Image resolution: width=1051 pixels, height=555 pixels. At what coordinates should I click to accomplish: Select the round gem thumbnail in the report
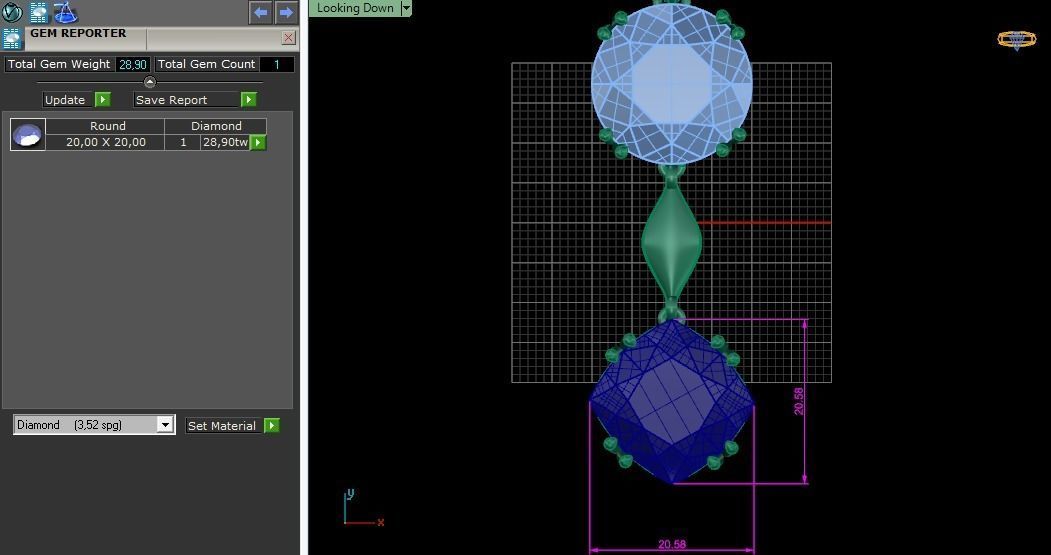[28, 134]
